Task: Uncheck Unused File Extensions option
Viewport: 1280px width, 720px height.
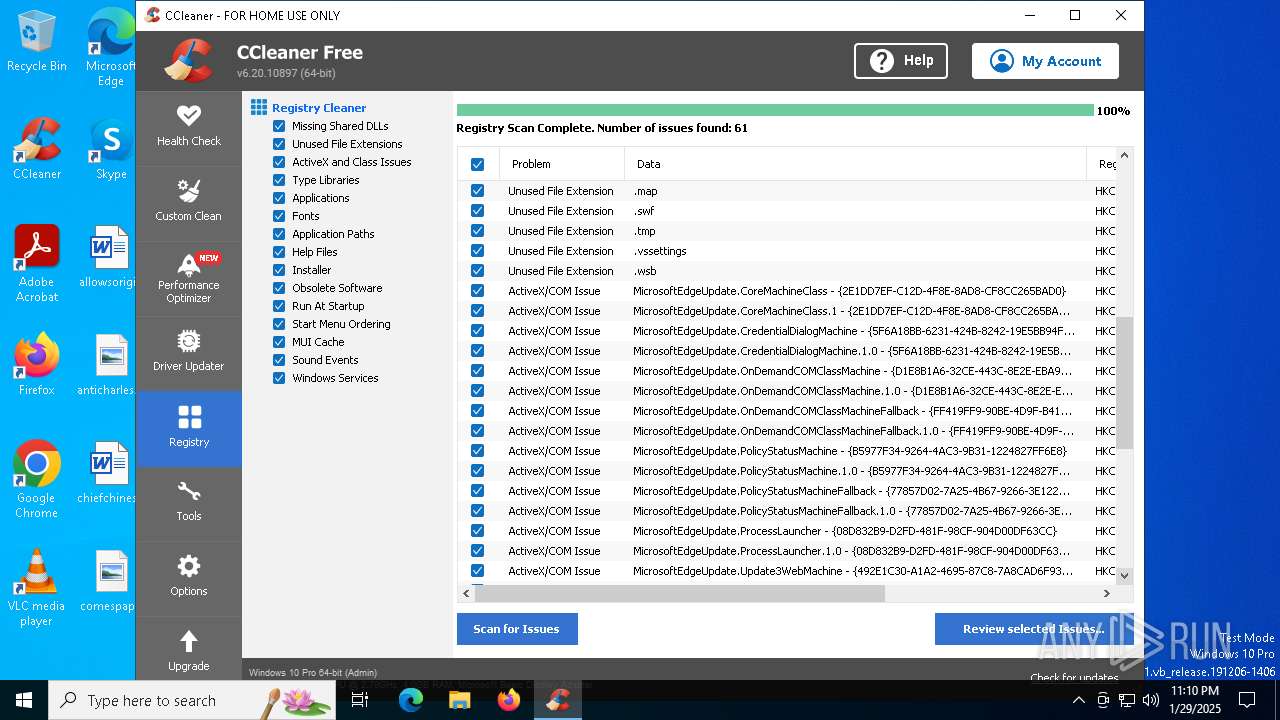Action: (279, 144)
